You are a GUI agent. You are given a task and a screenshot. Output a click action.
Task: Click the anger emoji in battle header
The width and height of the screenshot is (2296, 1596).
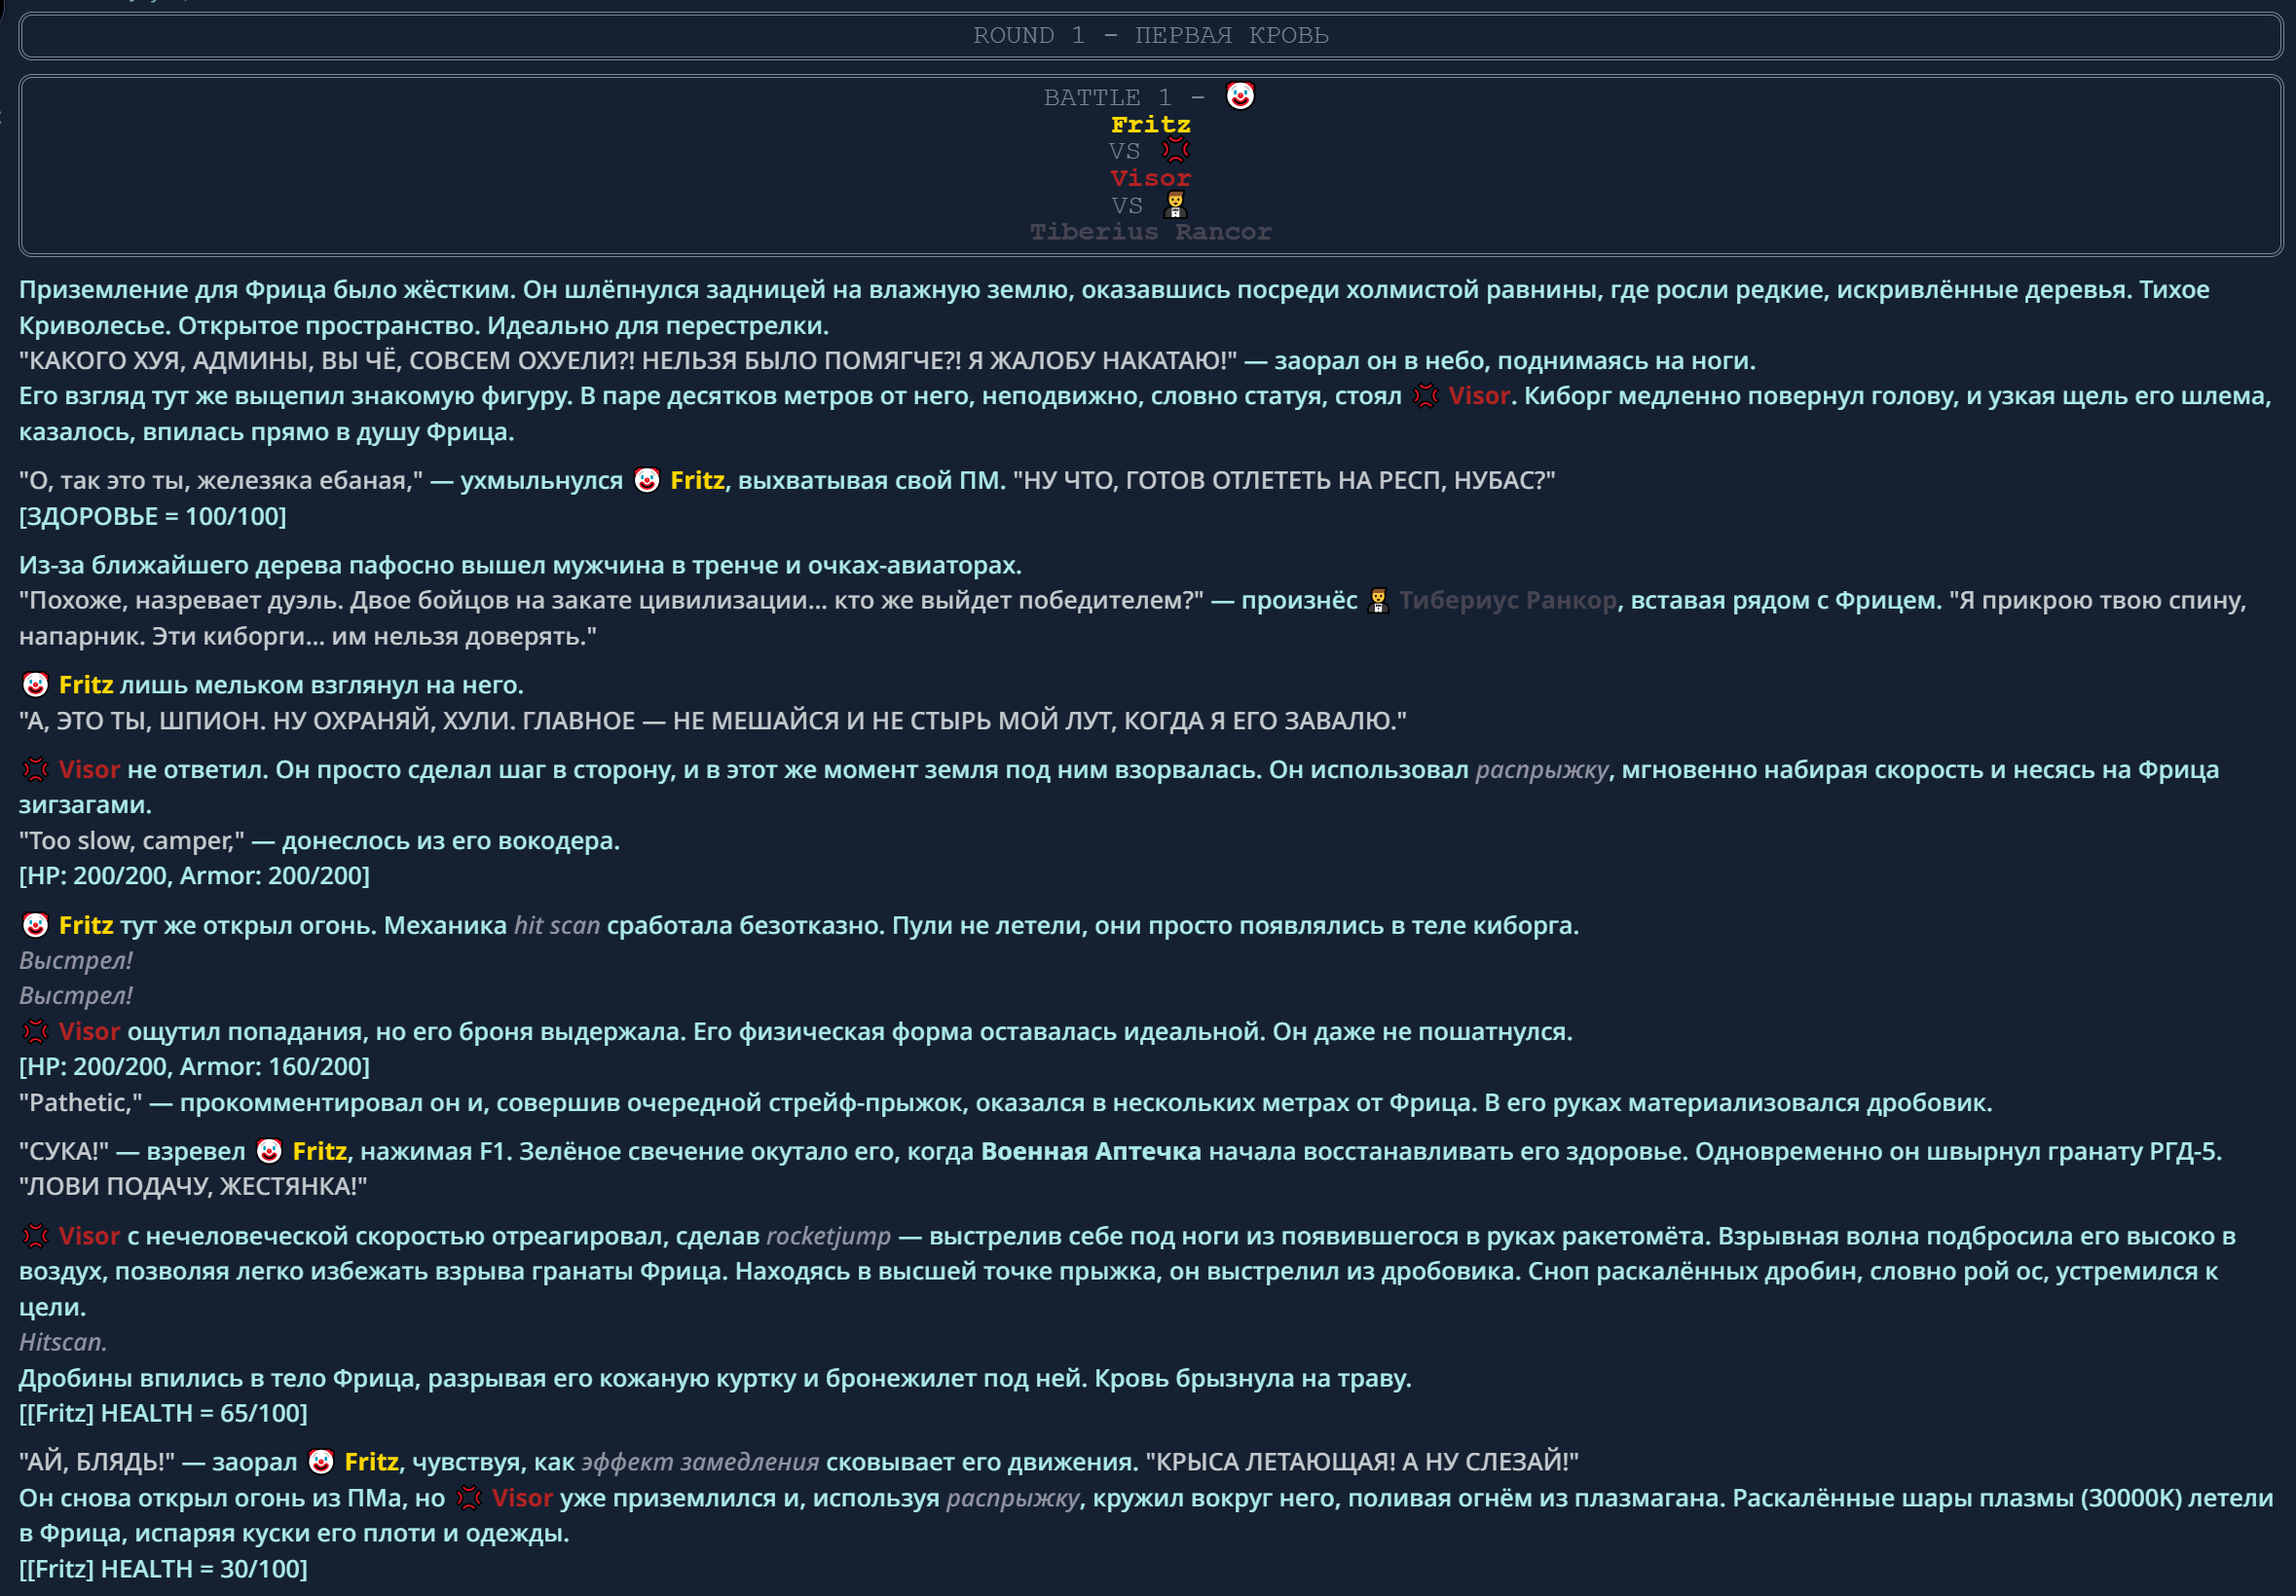[1175, 151]
